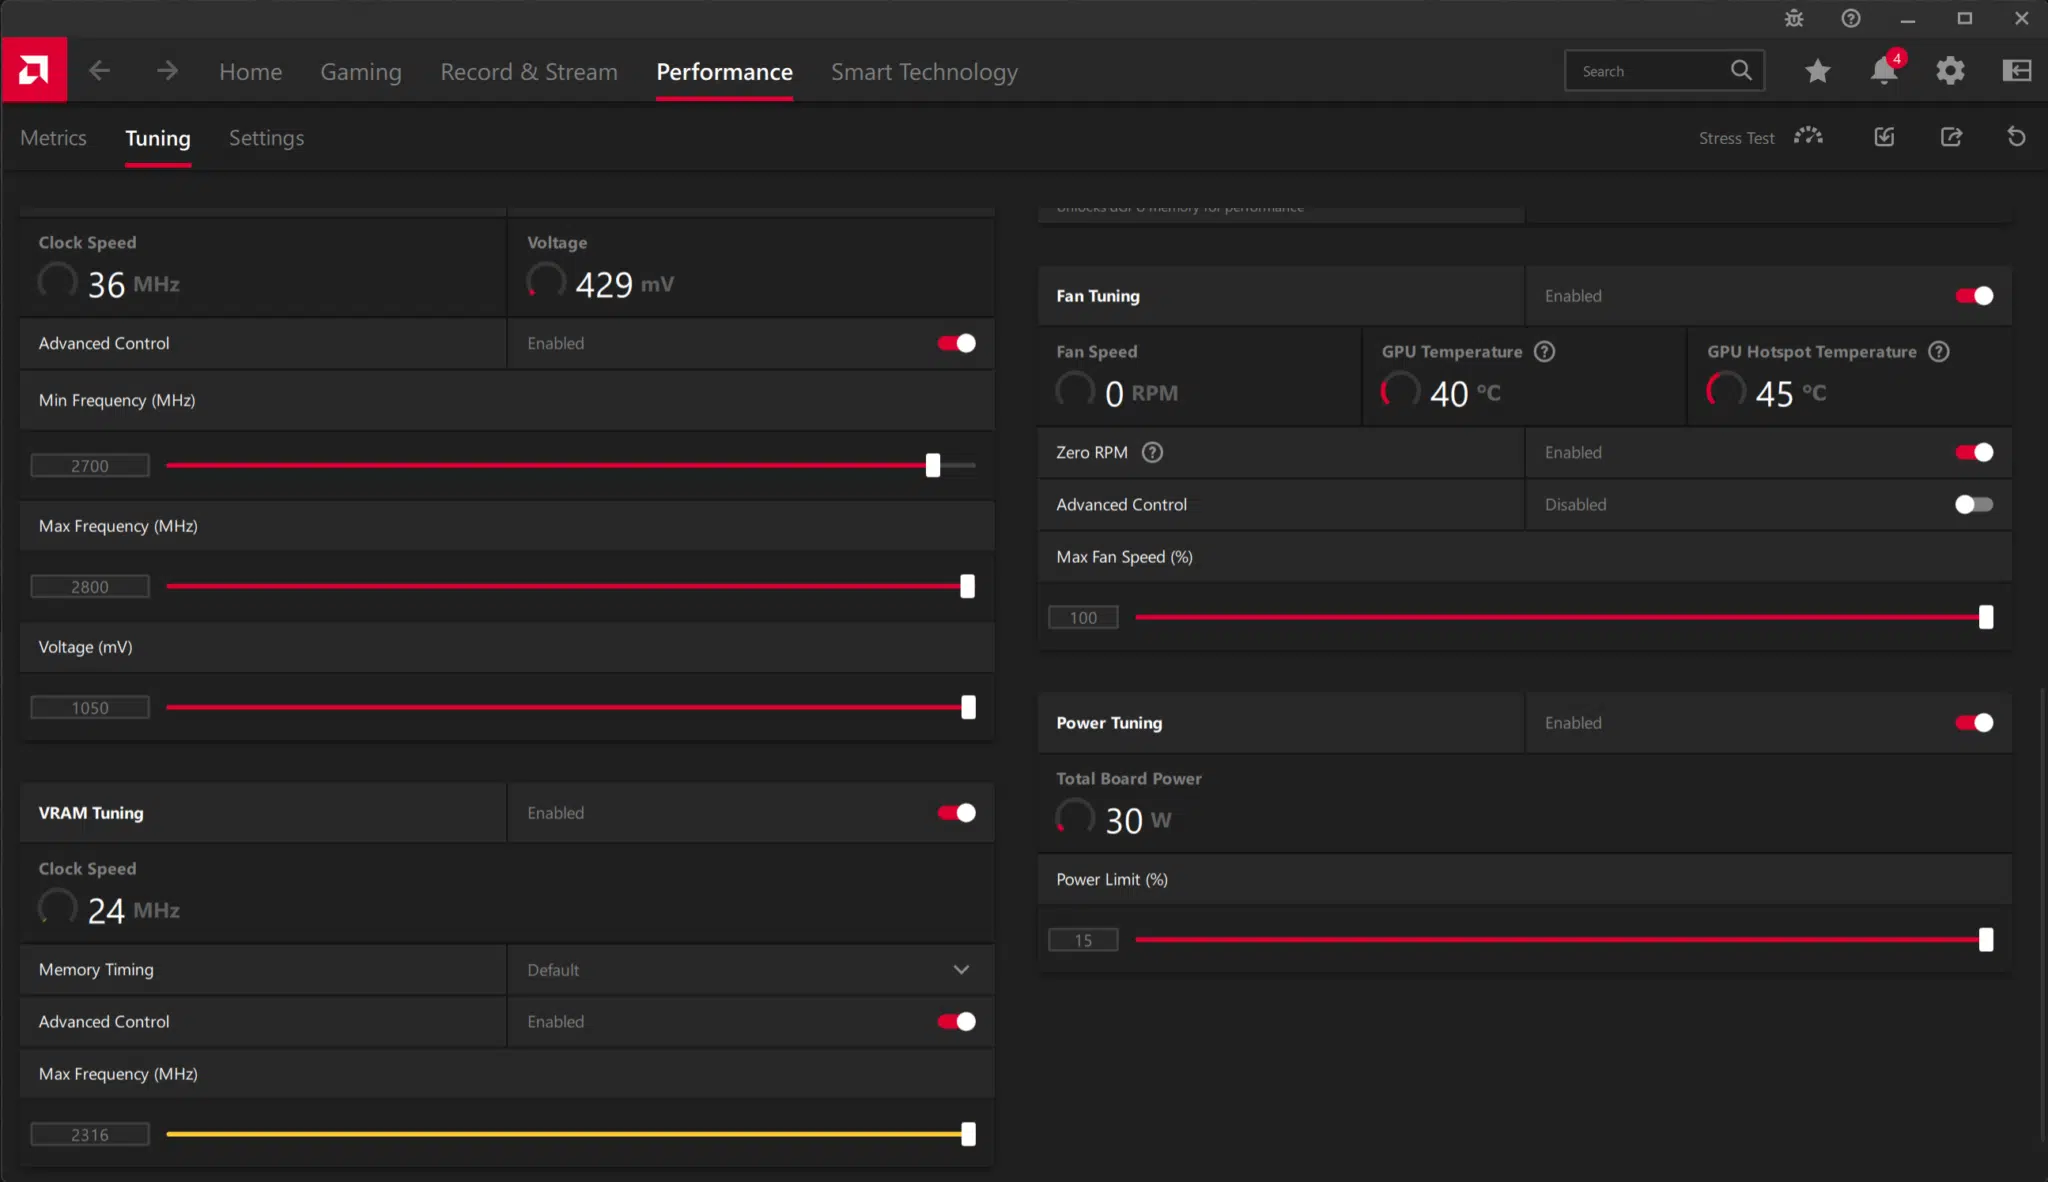Click the 'Fan Tuning' heading
The width and height of the screenshot is (2048, 1182).
coord(1097,296)
